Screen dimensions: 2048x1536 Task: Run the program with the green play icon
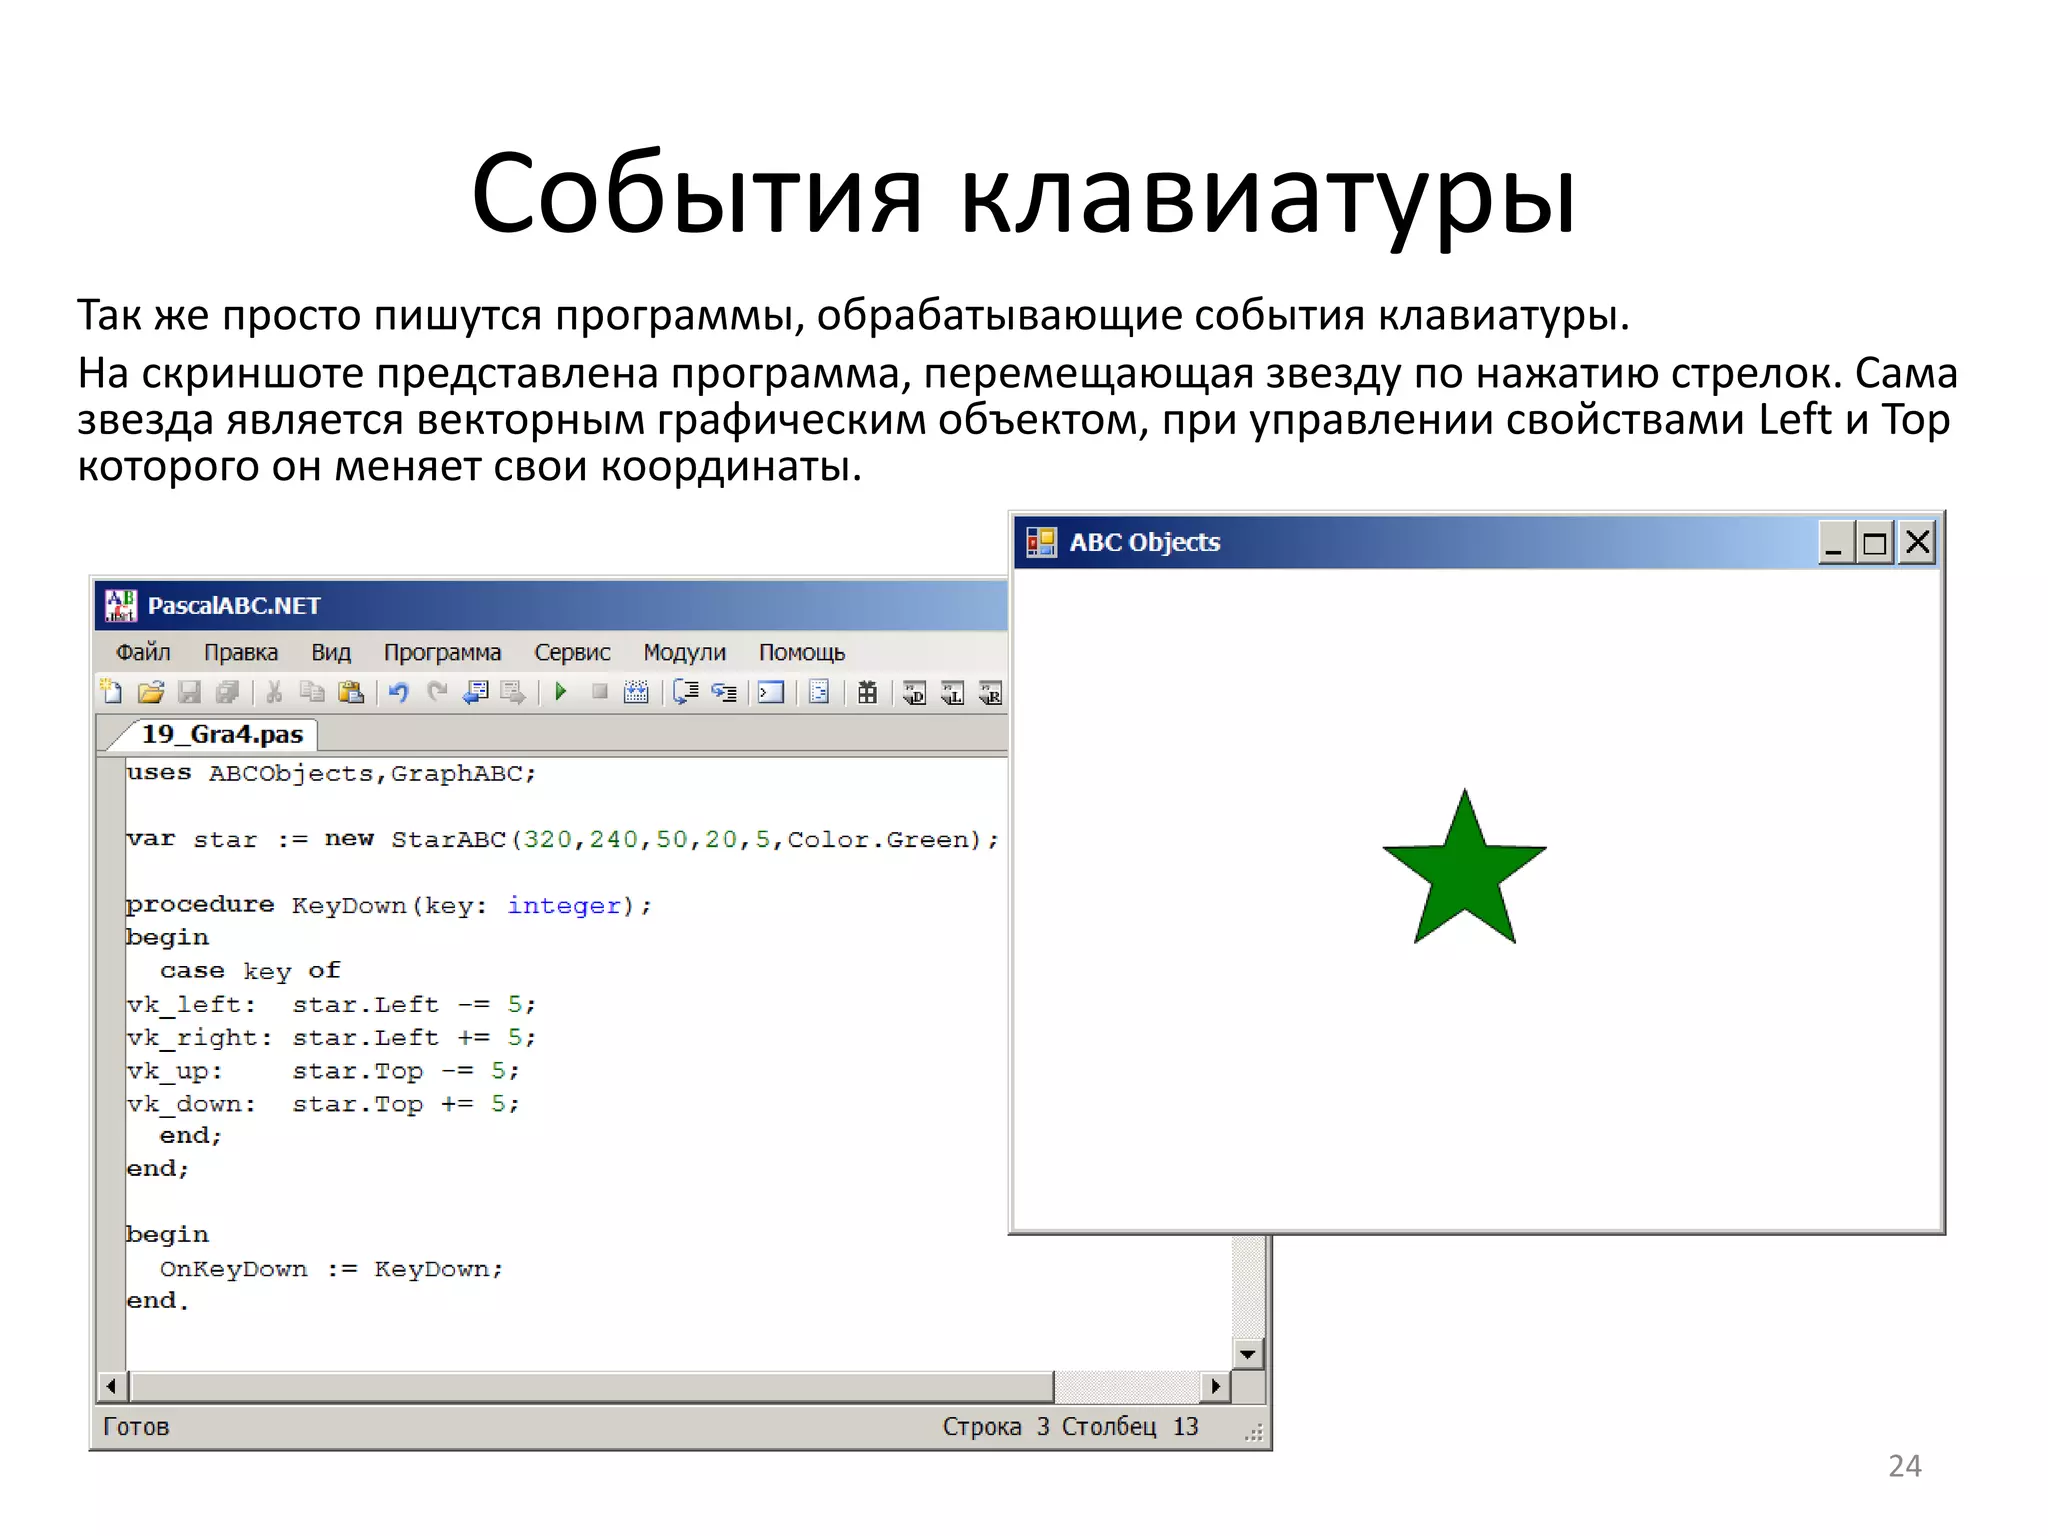[561, 692]
